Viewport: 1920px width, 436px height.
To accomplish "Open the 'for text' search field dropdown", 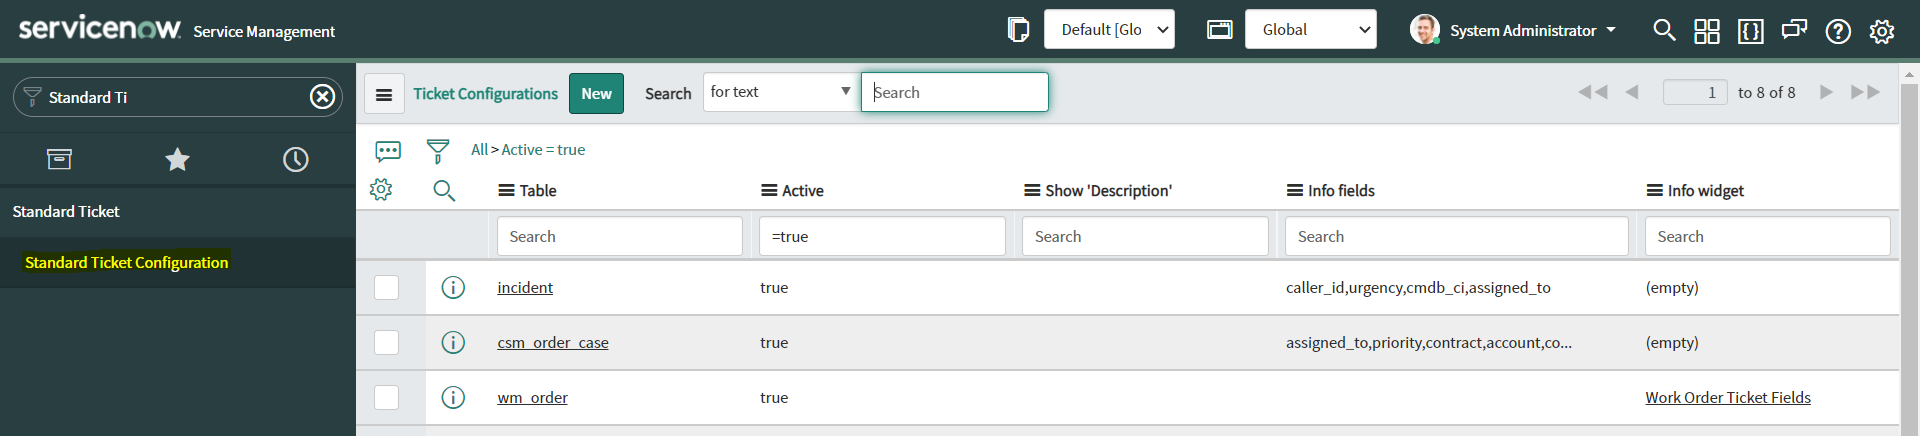I will pos(779,92).
